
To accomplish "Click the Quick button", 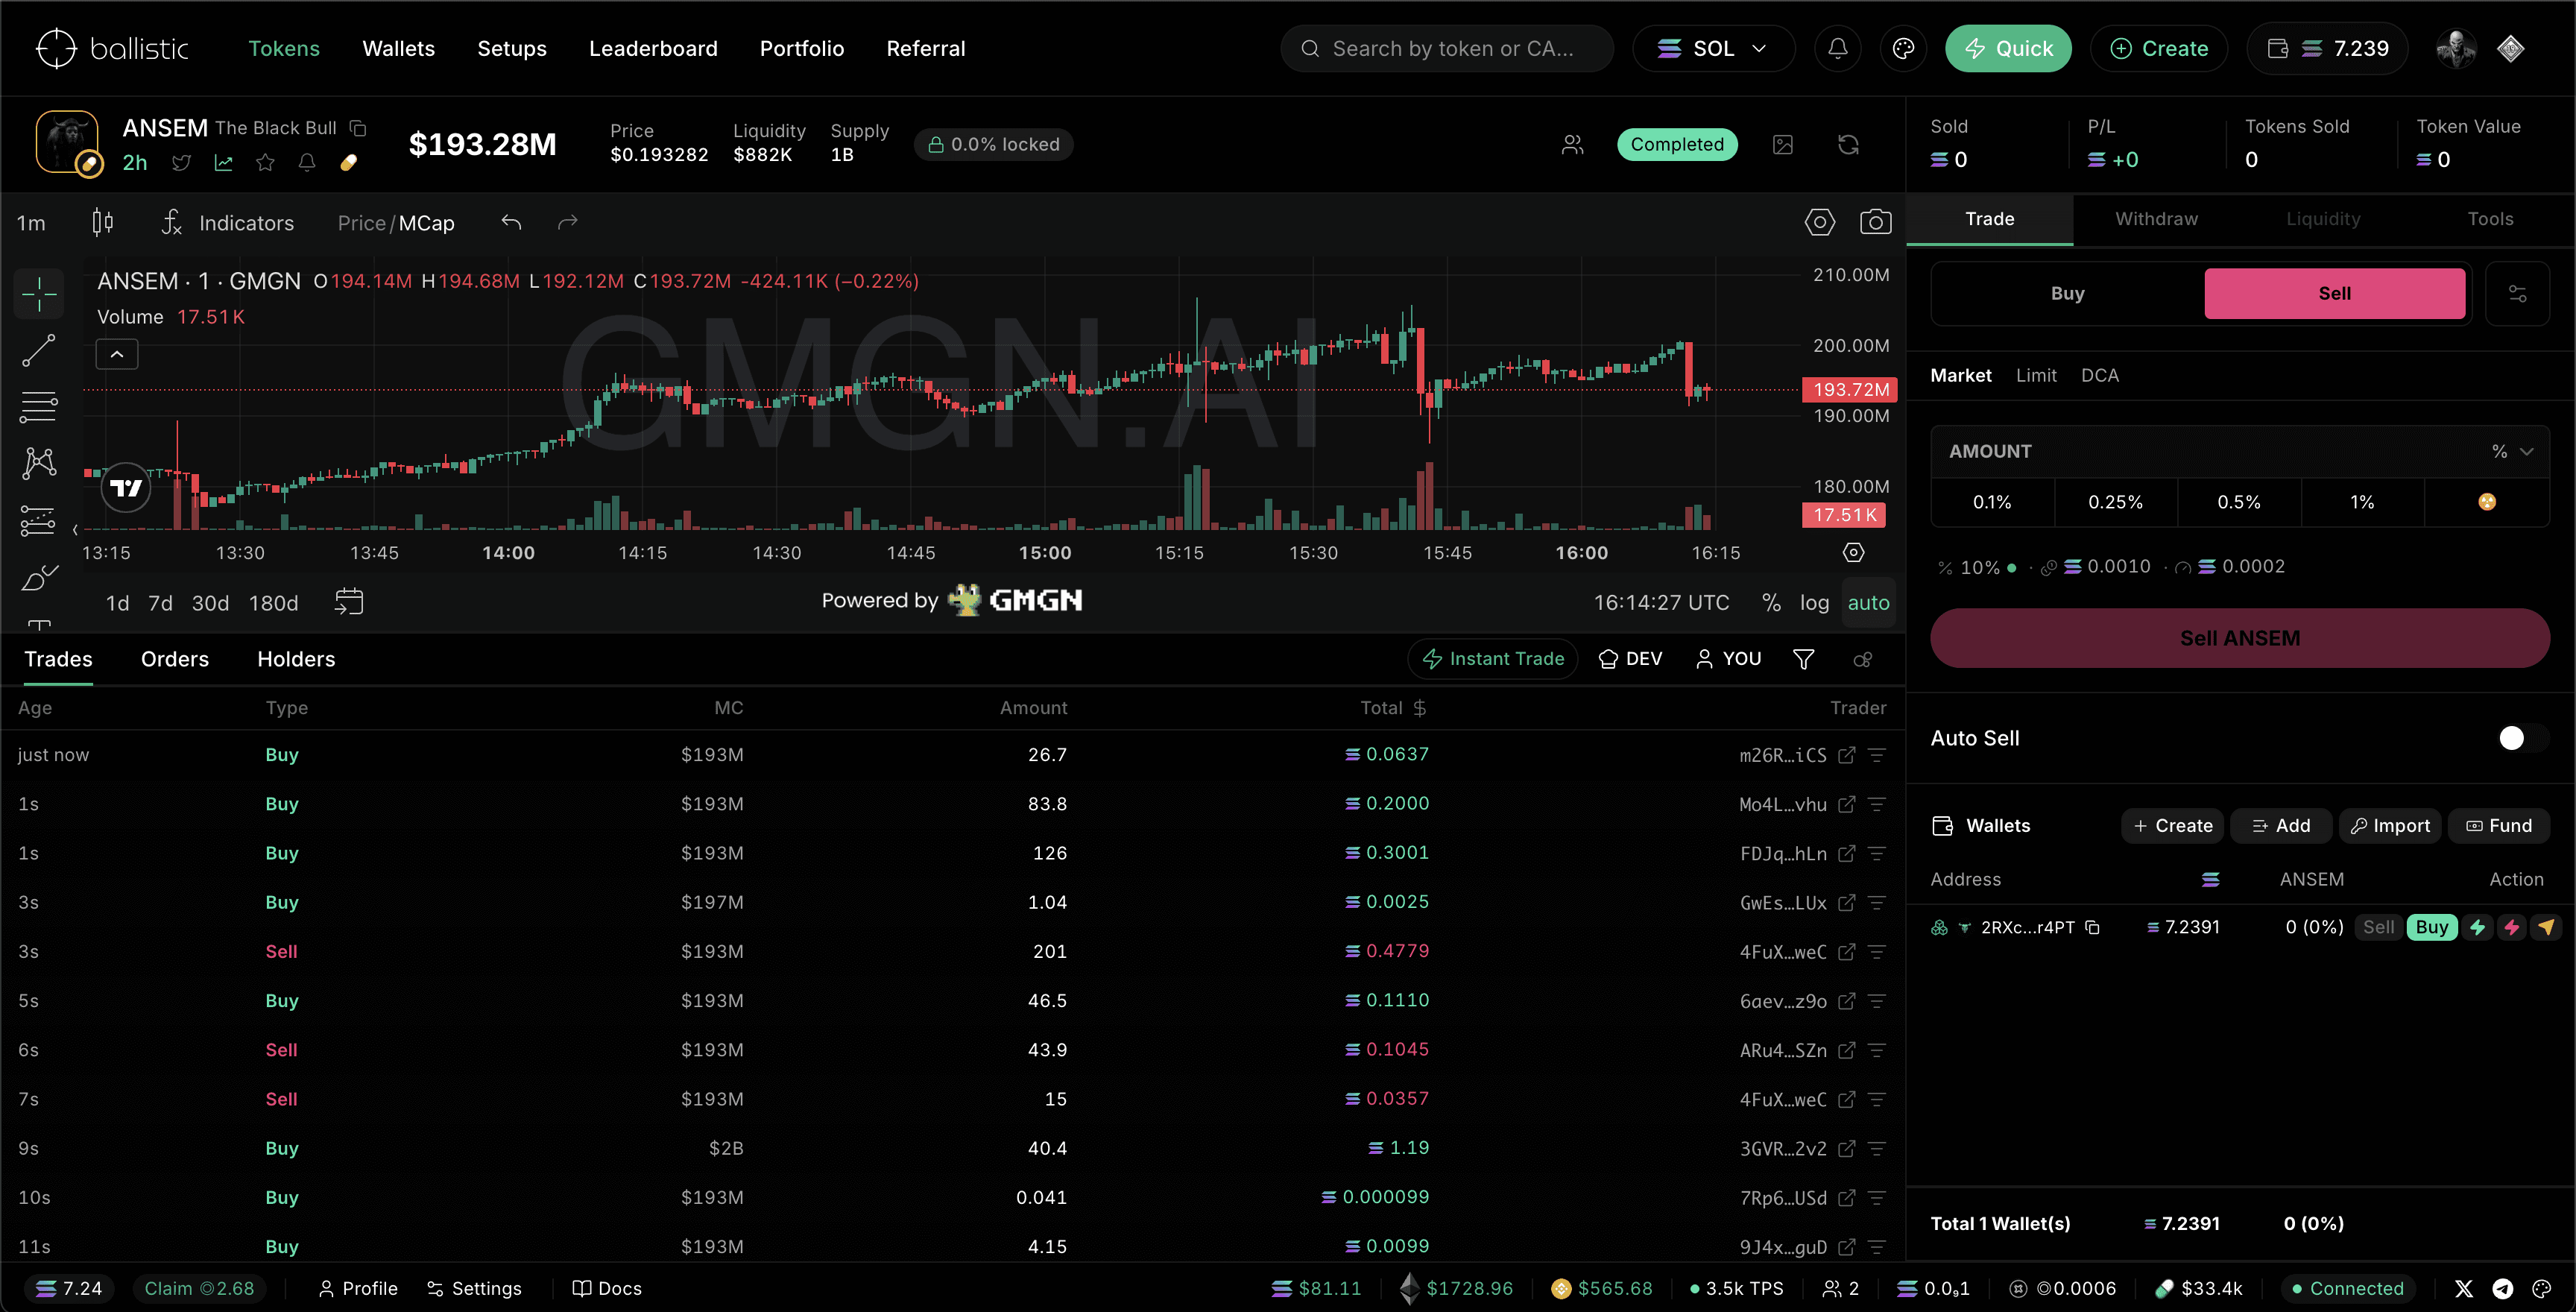I will (2007, 48).
